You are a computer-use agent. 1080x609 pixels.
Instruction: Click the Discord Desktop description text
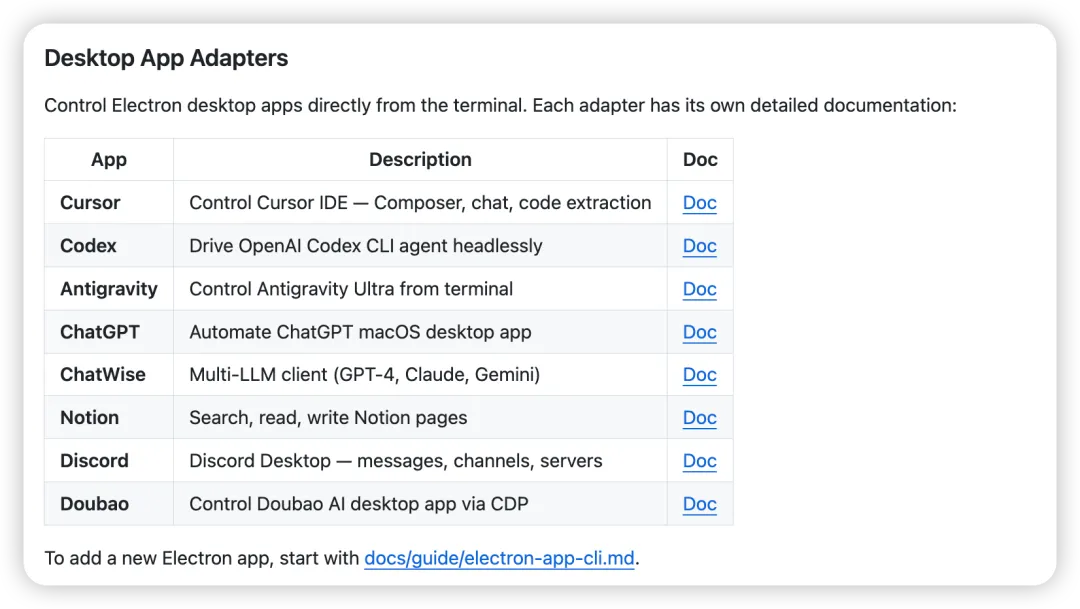396,461
